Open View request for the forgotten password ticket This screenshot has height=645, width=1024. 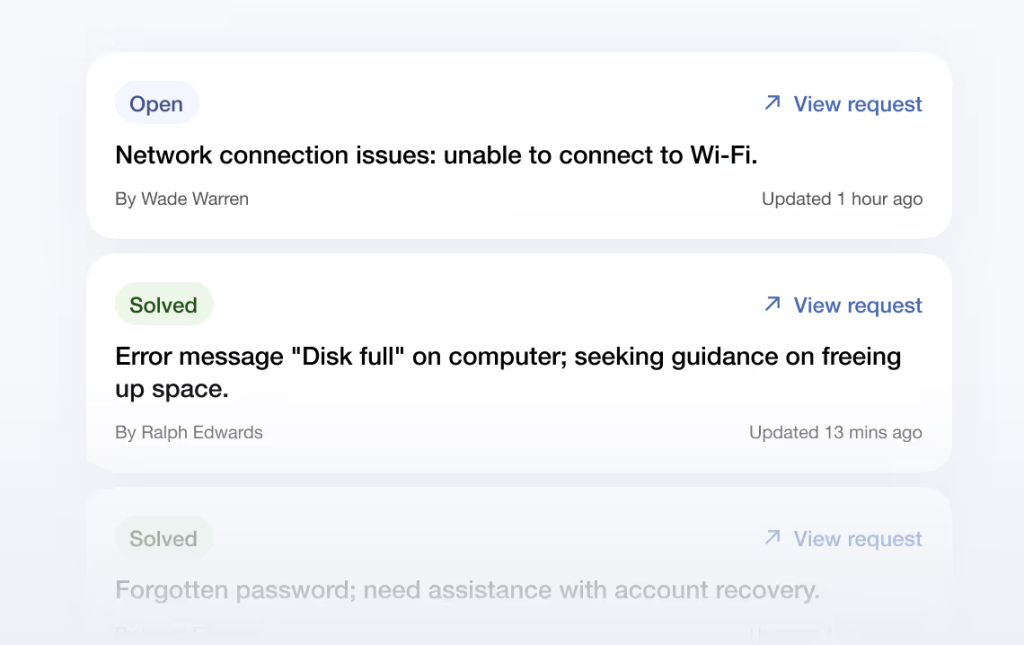pyautogui.click(x=857, y=539)
